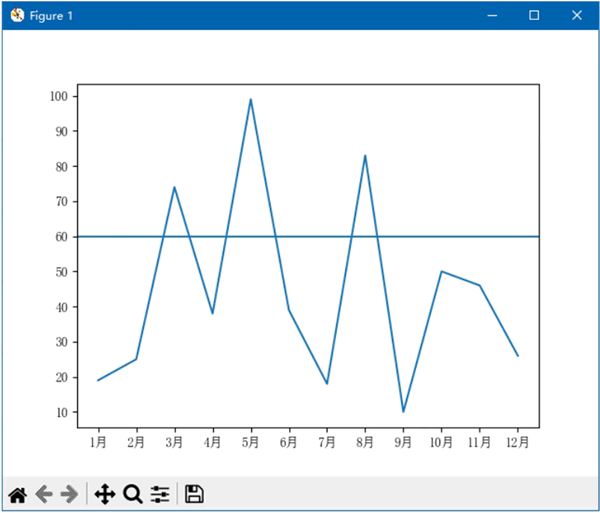
Task: Click the y-axis label 100
Action: coord(59,96)
